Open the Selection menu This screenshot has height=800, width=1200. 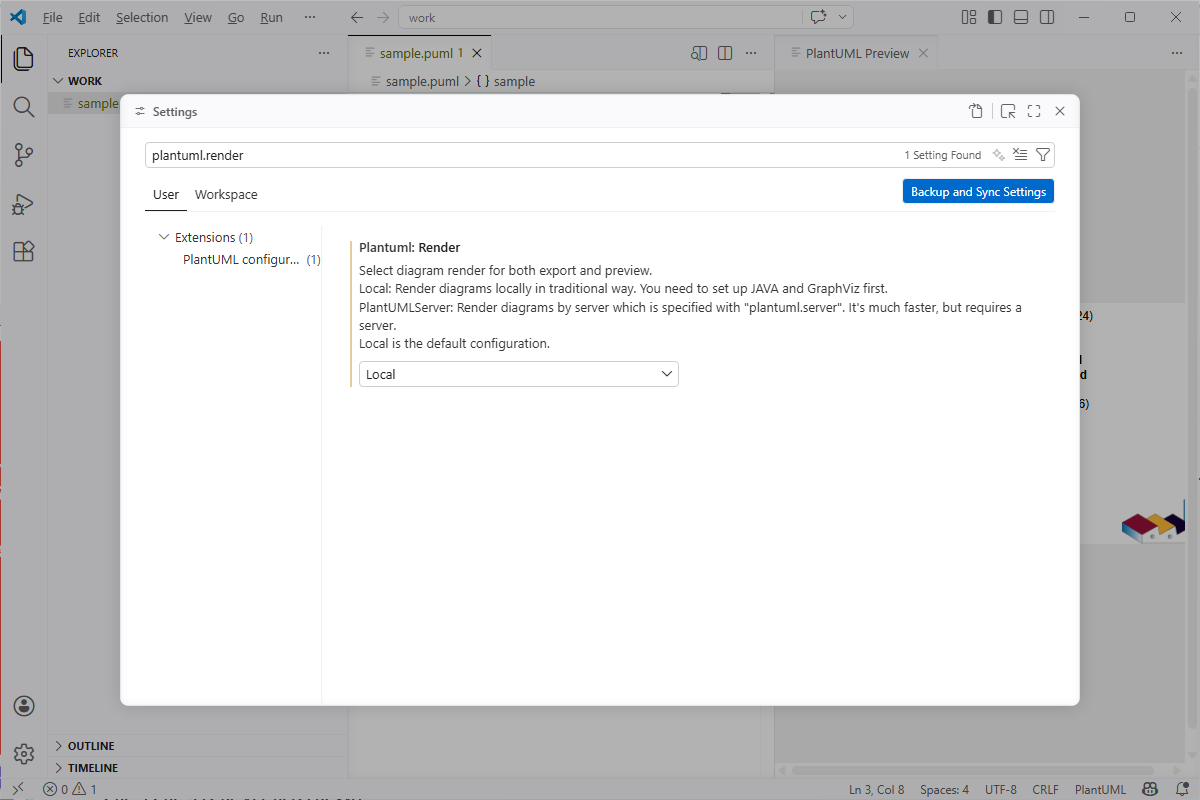pyautogui.click(x=142, y=18)
